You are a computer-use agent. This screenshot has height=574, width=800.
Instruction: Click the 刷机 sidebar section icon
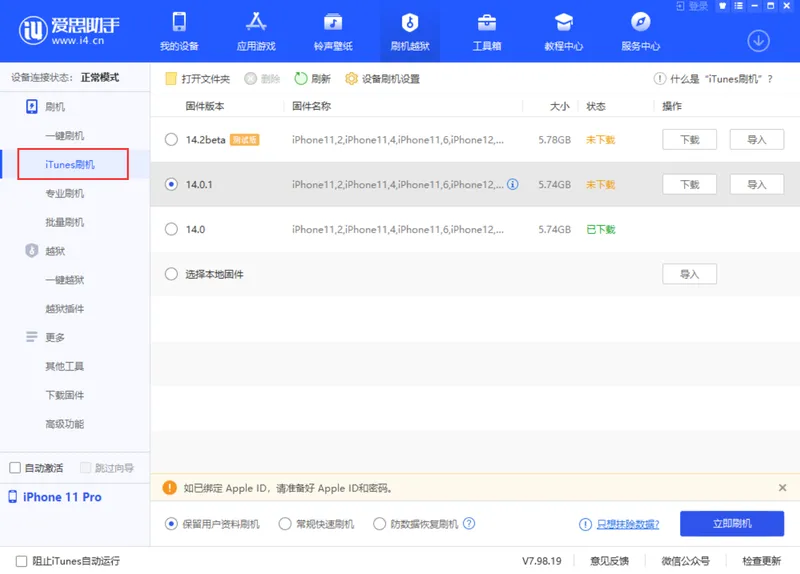coord(32,107)
